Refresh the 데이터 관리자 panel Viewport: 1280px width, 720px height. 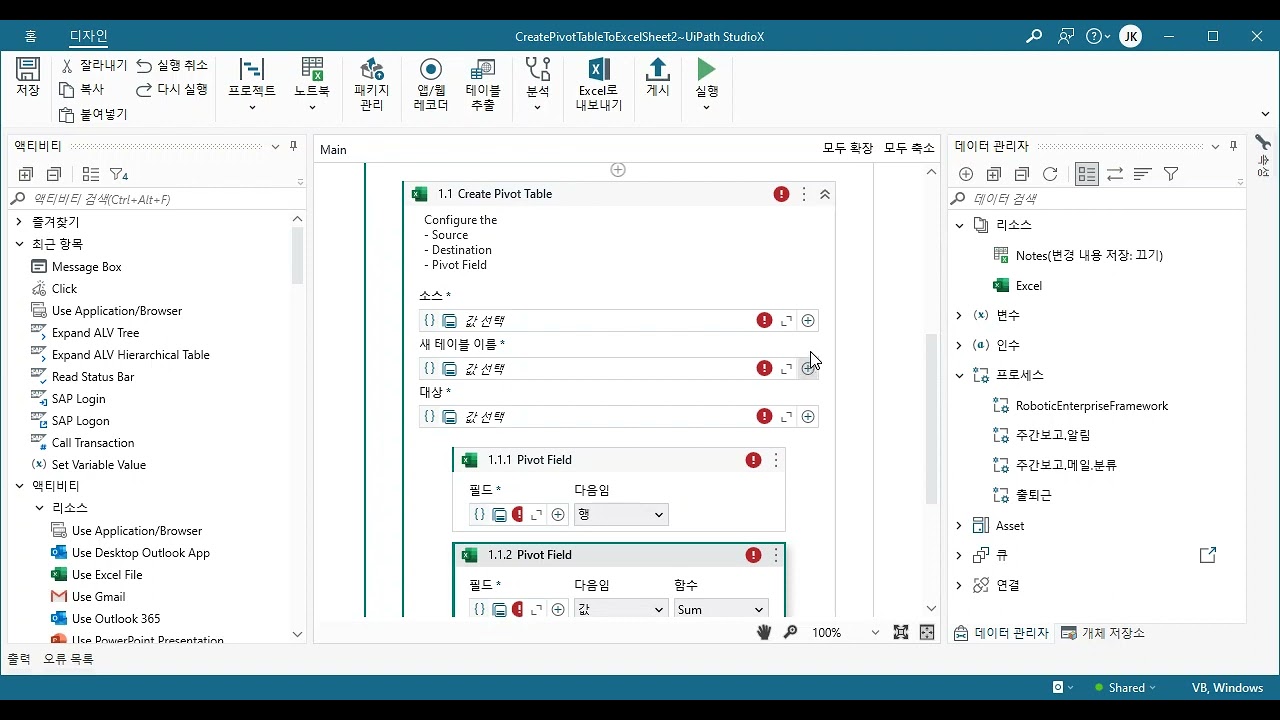(x=1050, y=174)
